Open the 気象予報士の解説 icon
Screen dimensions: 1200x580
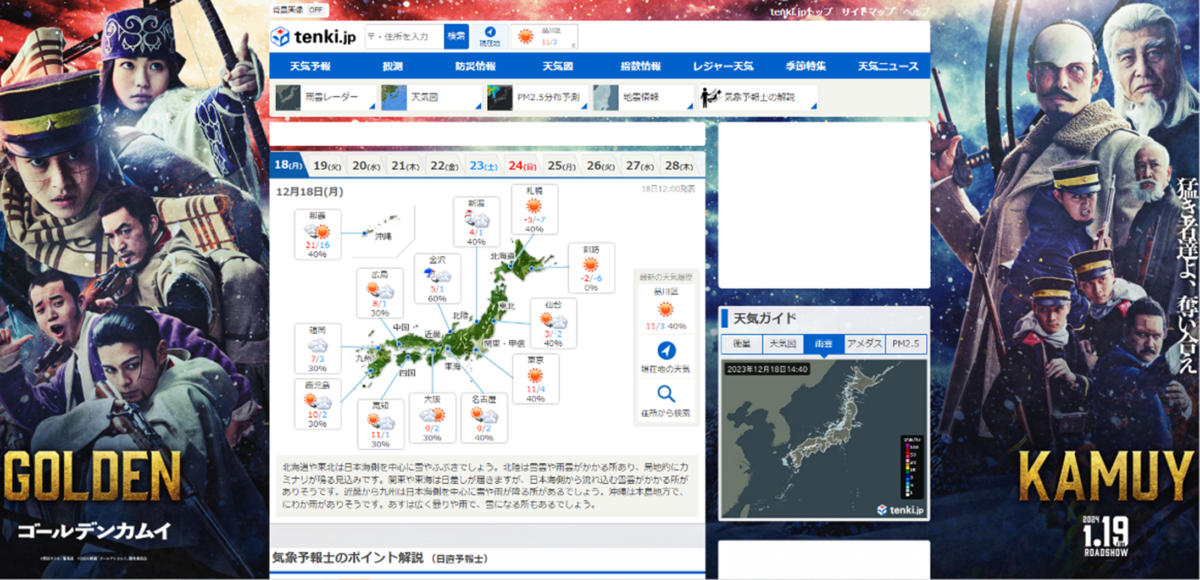point(710,97)
